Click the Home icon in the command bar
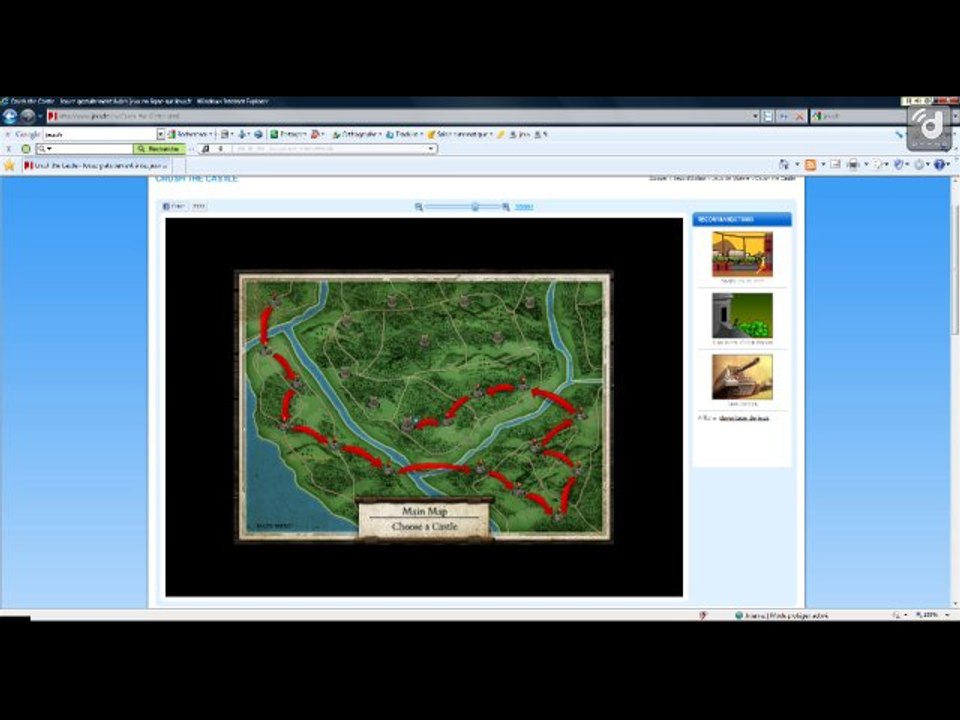Viewport: 960px width, 720px height. tap(784, 165)
